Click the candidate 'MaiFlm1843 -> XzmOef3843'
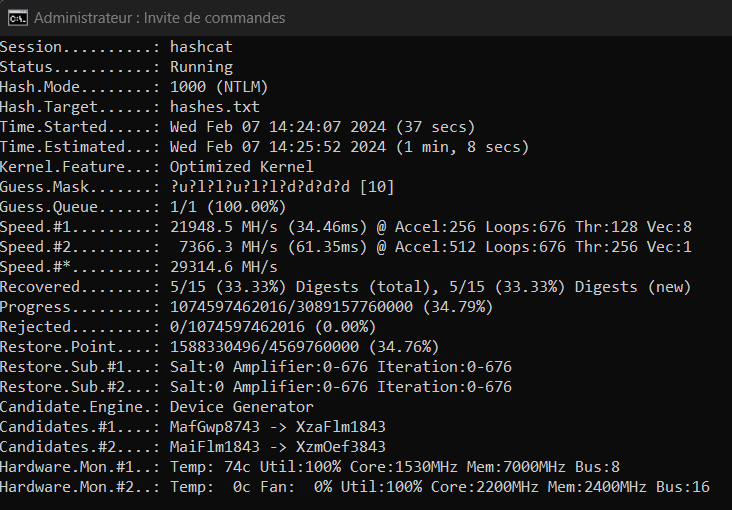 click(x=278, y=447)
